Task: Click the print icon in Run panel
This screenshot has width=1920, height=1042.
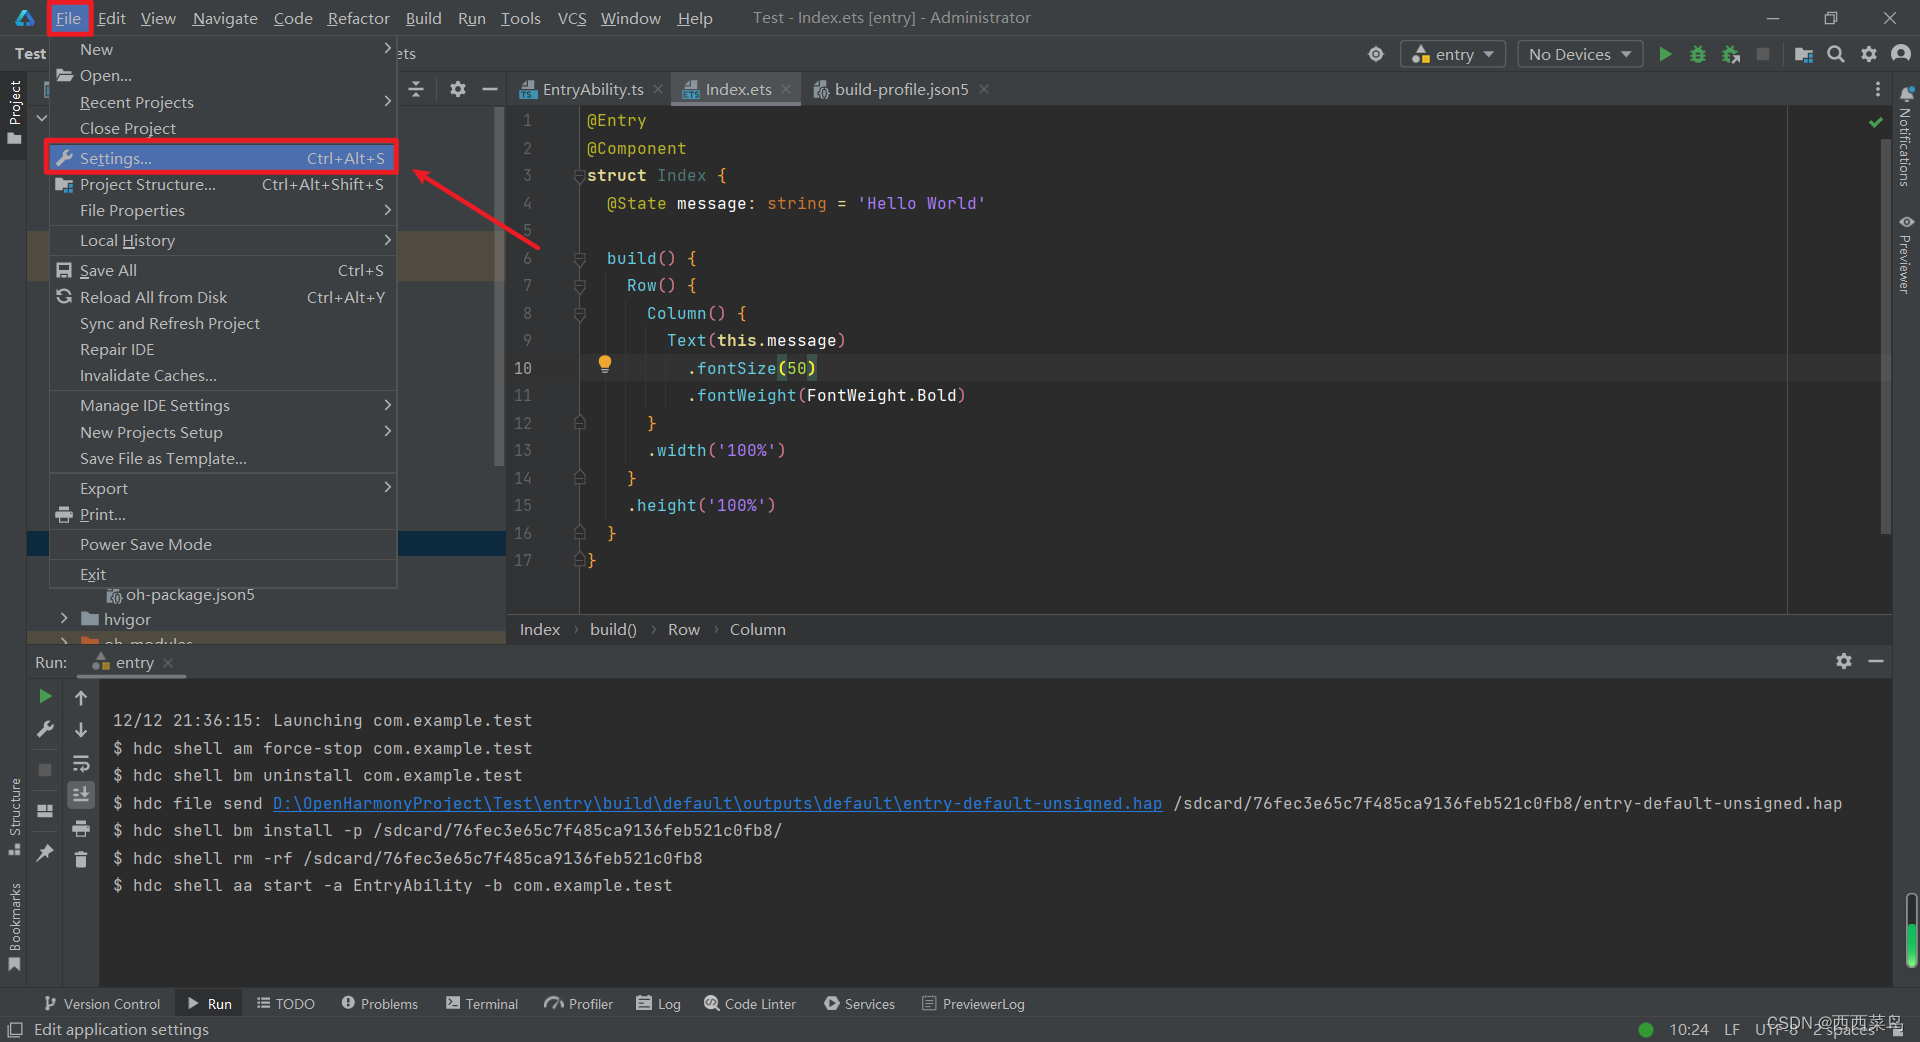Action: point(81,828)
